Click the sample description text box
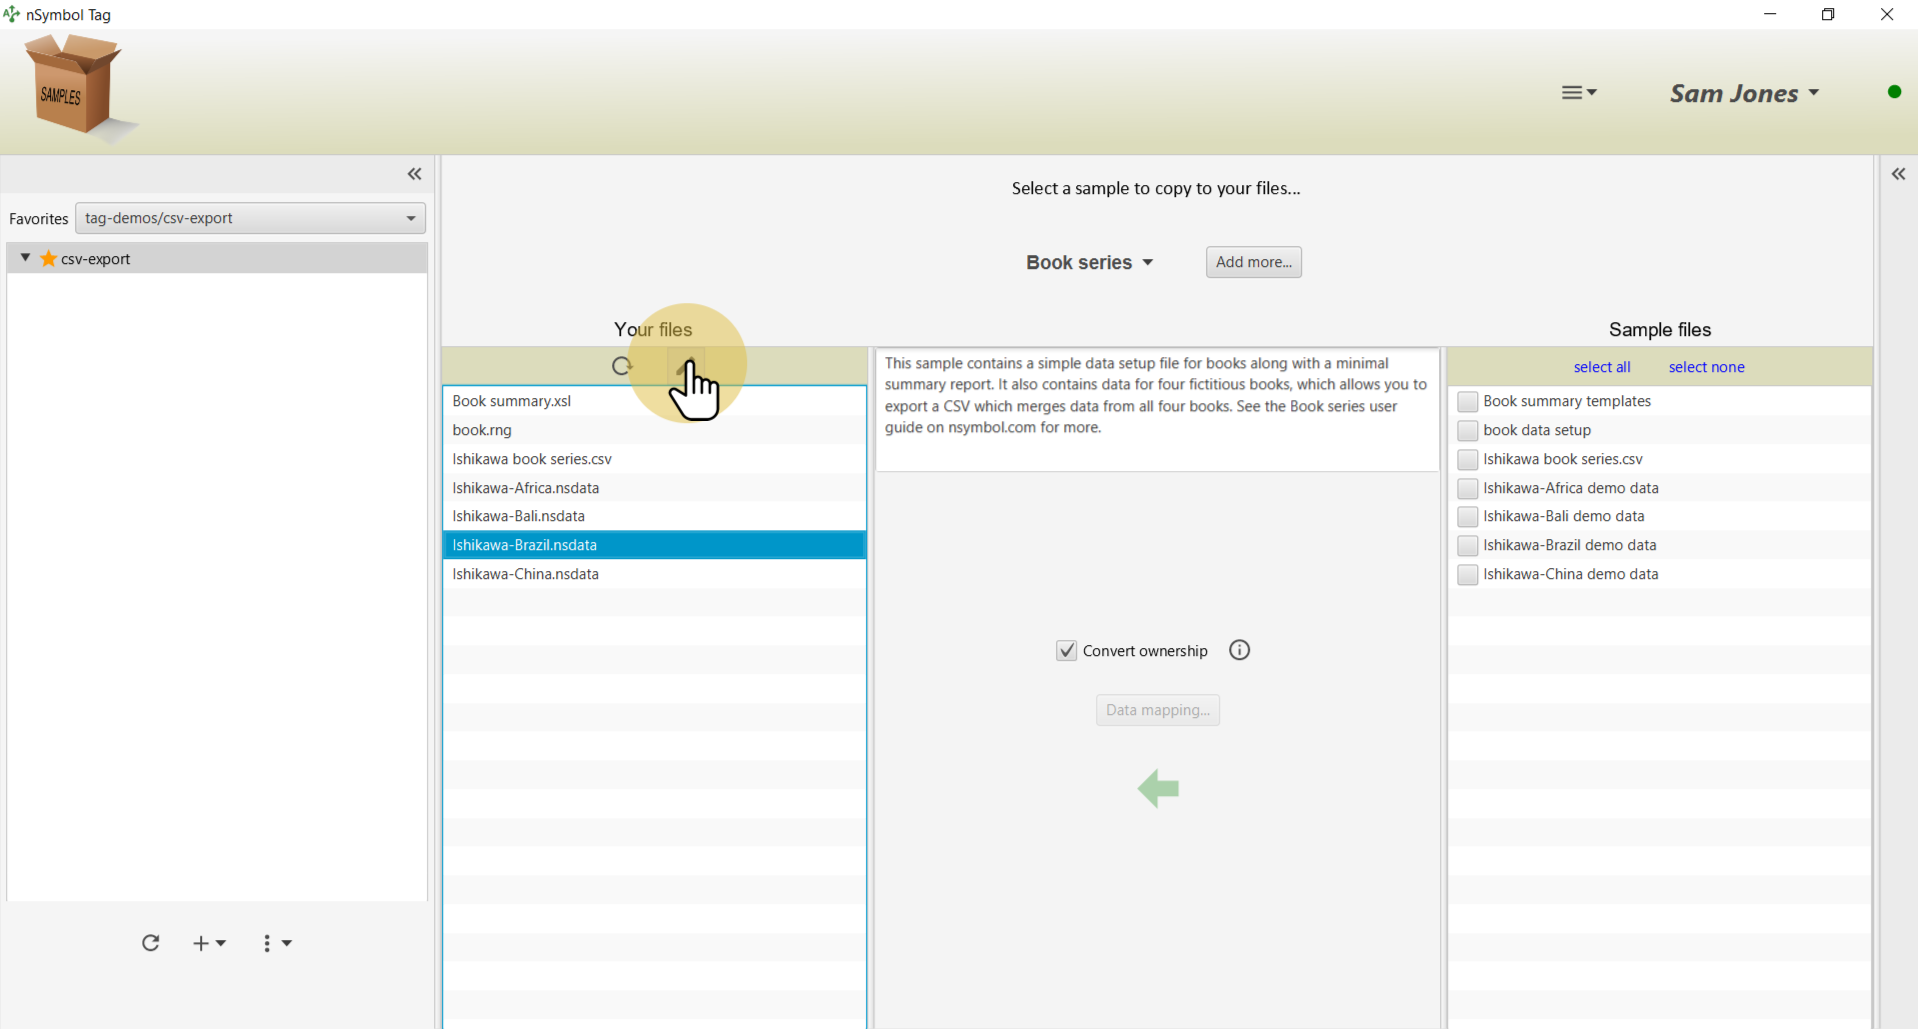Screen dimensions: 1918x1029 point(1158,410)
